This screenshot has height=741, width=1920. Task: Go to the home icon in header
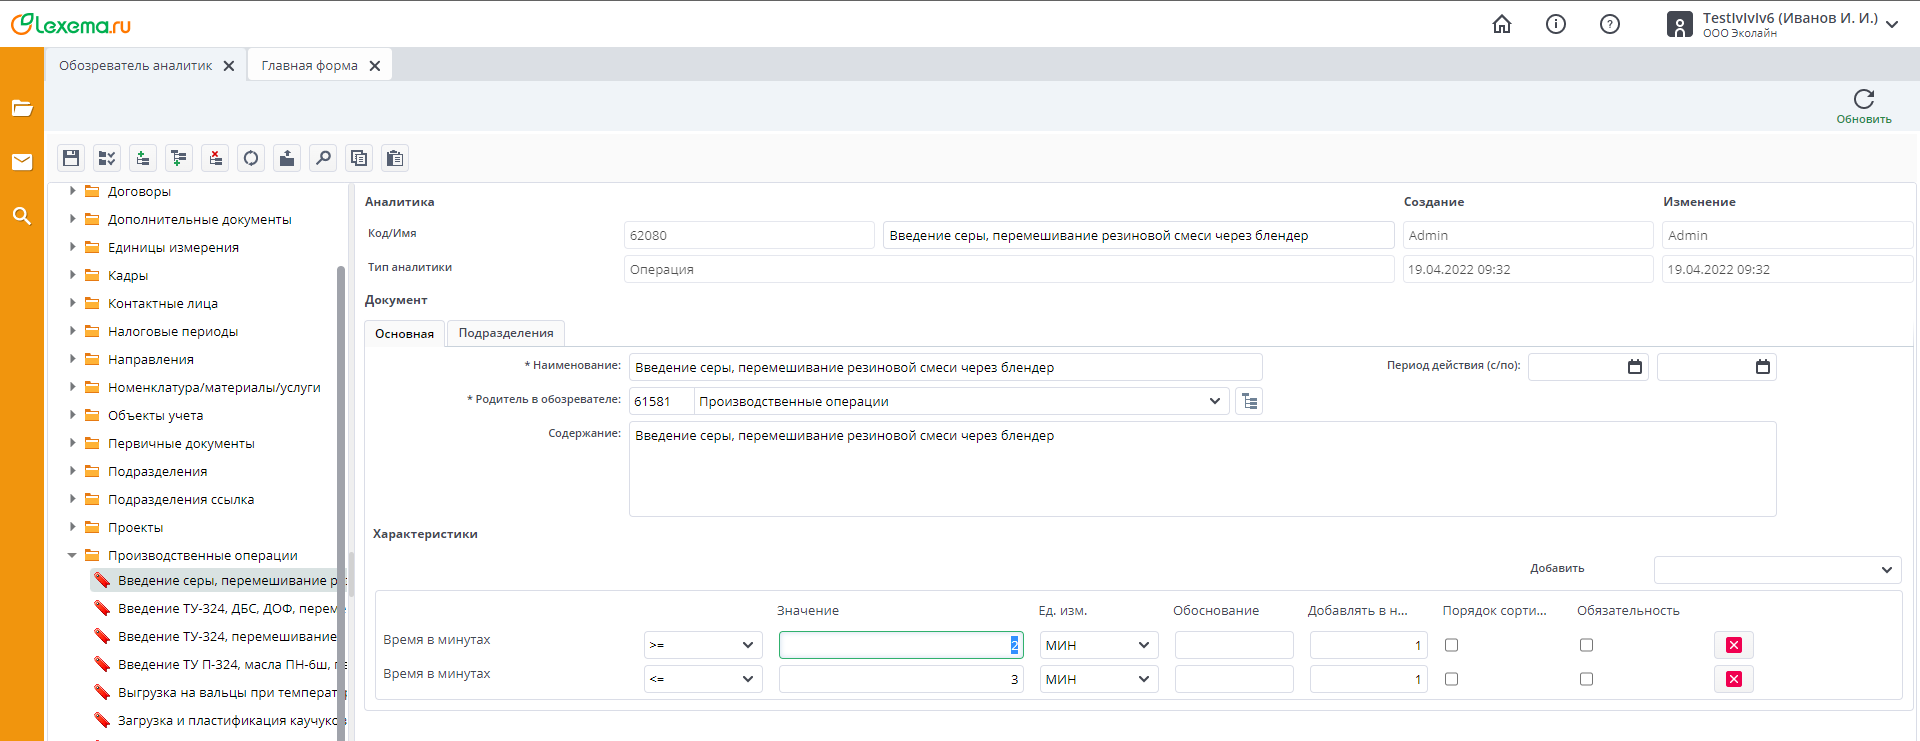click(1502, 24)
